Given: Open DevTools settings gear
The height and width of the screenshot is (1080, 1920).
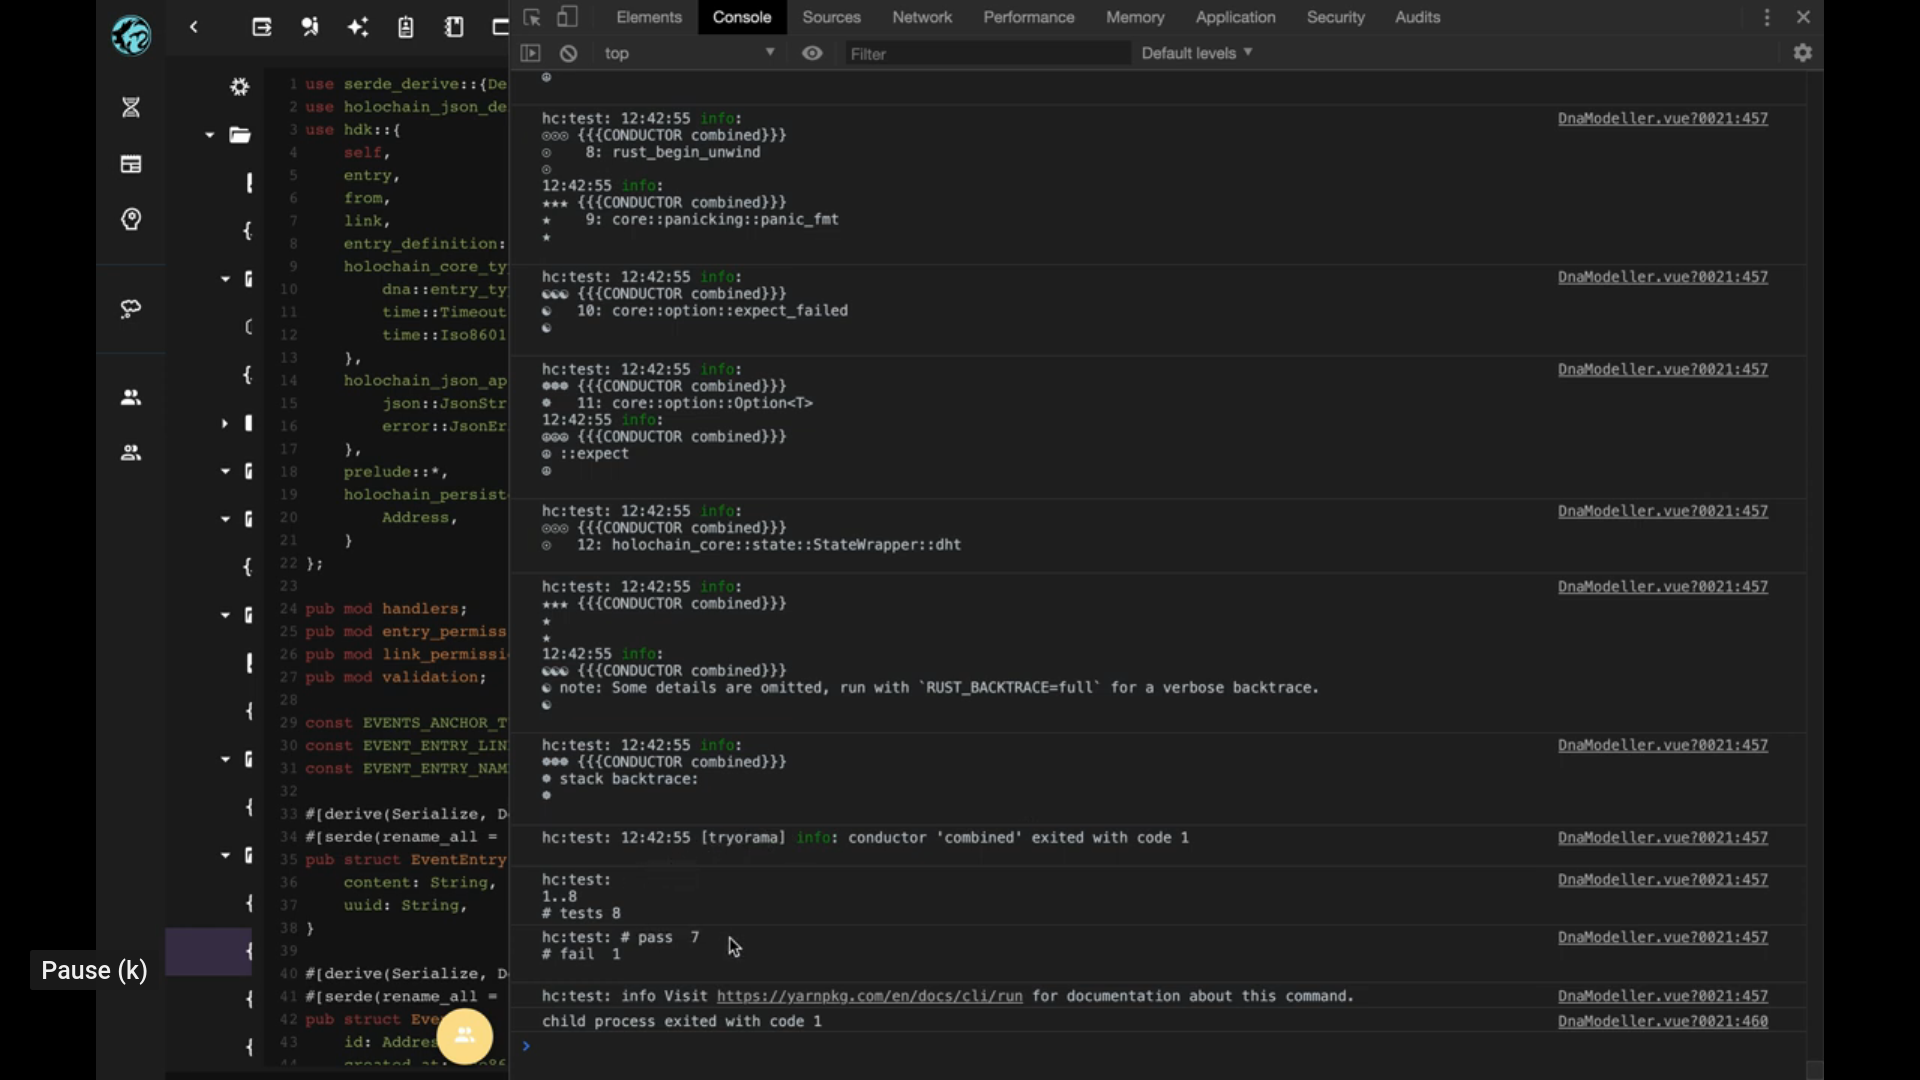Looking at the screenshot, I should (1802, 53).
